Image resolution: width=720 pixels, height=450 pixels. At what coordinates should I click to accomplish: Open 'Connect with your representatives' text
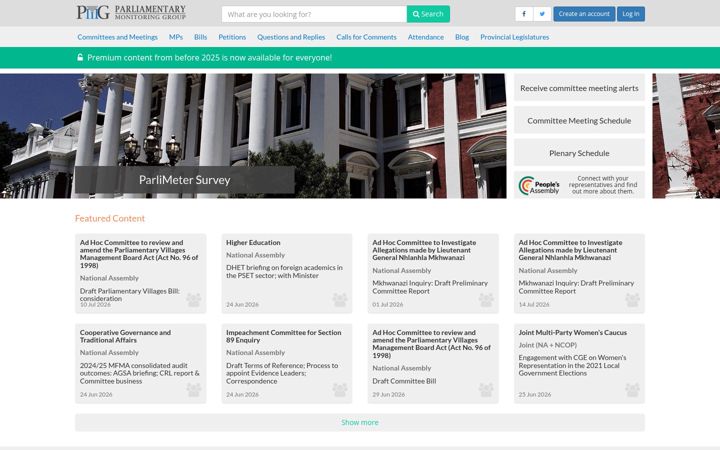click(603, 185)
